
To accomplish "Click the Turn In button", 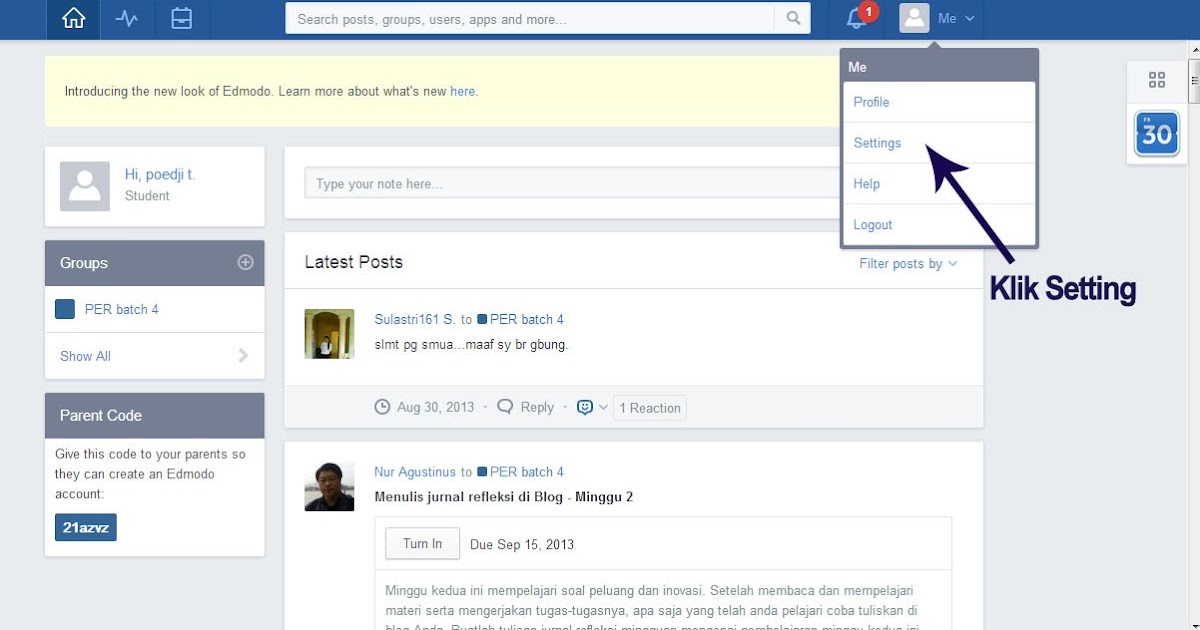I will (x=423, y=544).
